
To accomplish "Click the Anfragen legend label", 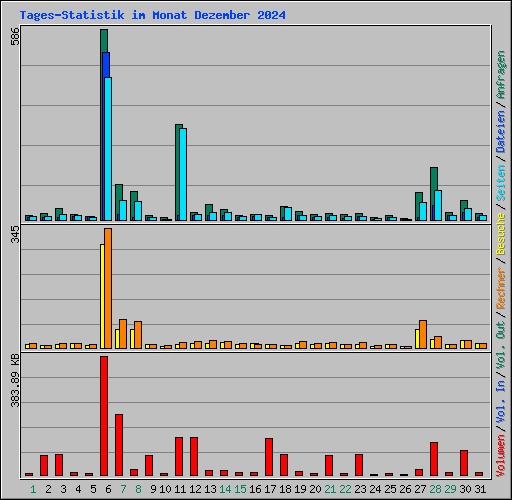I will coord(501,75).
